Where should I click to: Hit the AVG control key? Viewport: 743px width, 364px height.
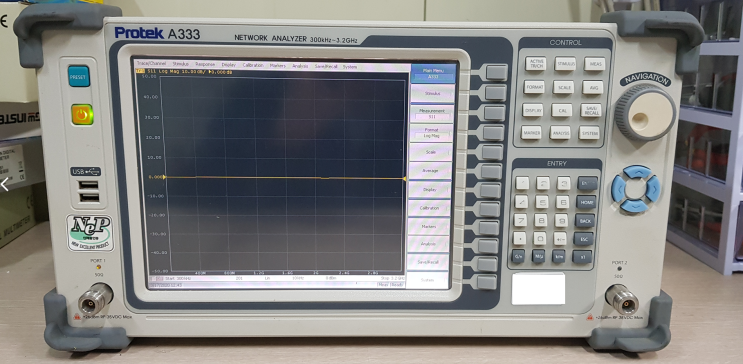pyautogui.click(x=592, y=87)
